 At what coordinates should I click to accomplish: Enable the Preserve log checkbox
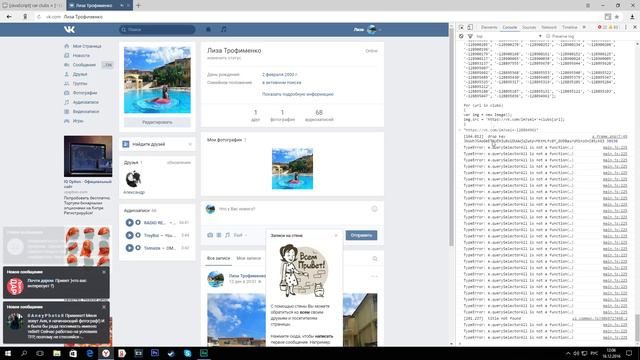[548, 36]
